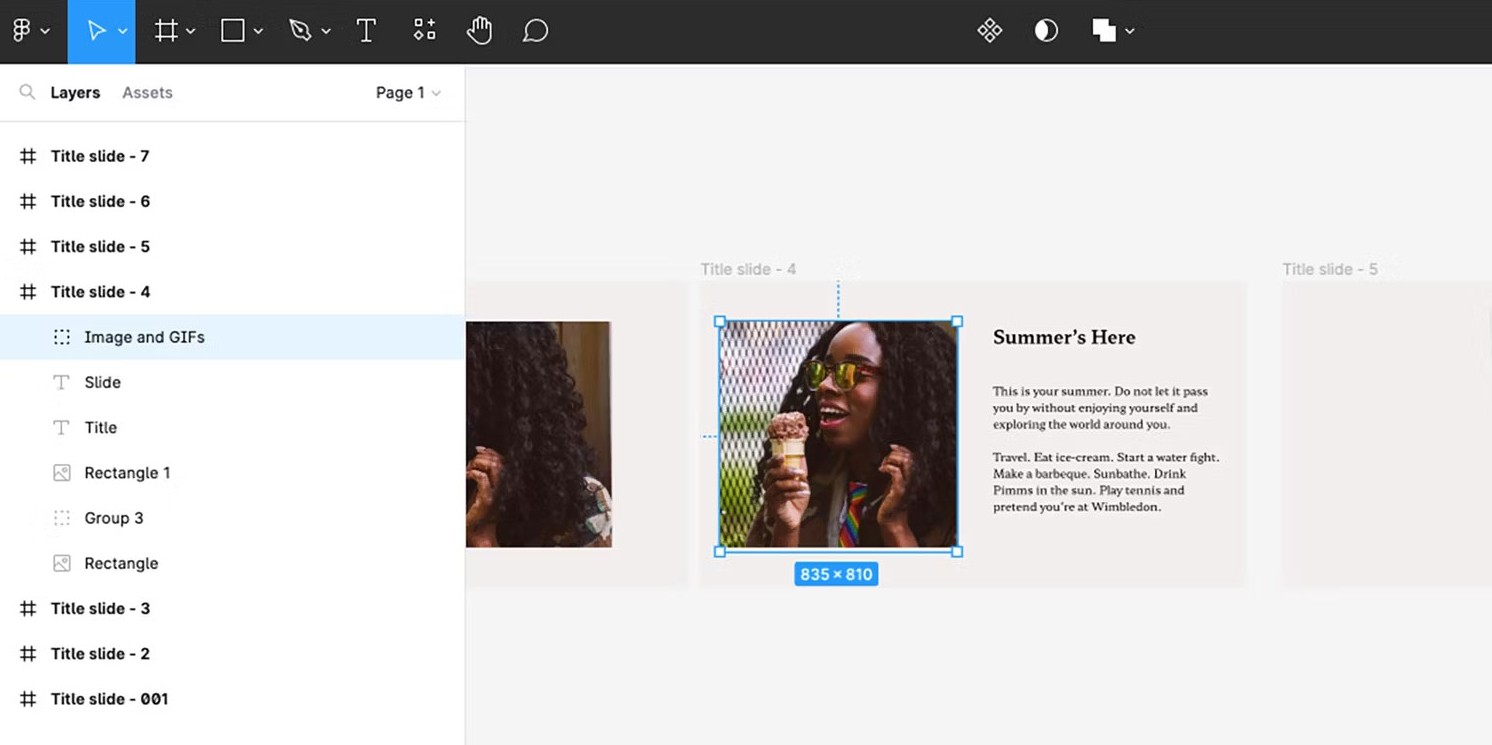Search layers using the magnifier icon
This screenshot has height=745, width=1492.
(x=27, y=92)
